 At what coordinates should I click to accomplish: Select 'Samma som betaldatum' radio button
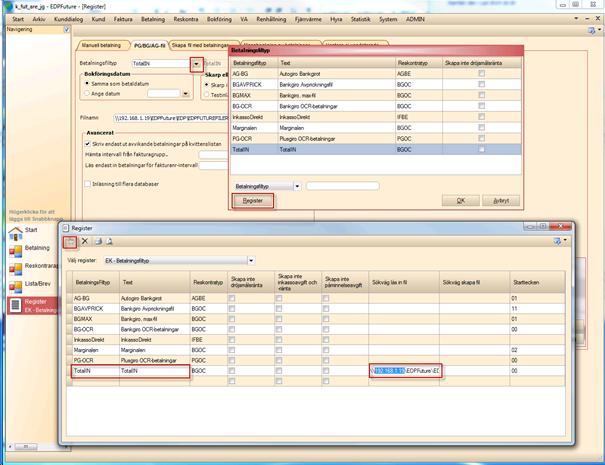(88, 84)
